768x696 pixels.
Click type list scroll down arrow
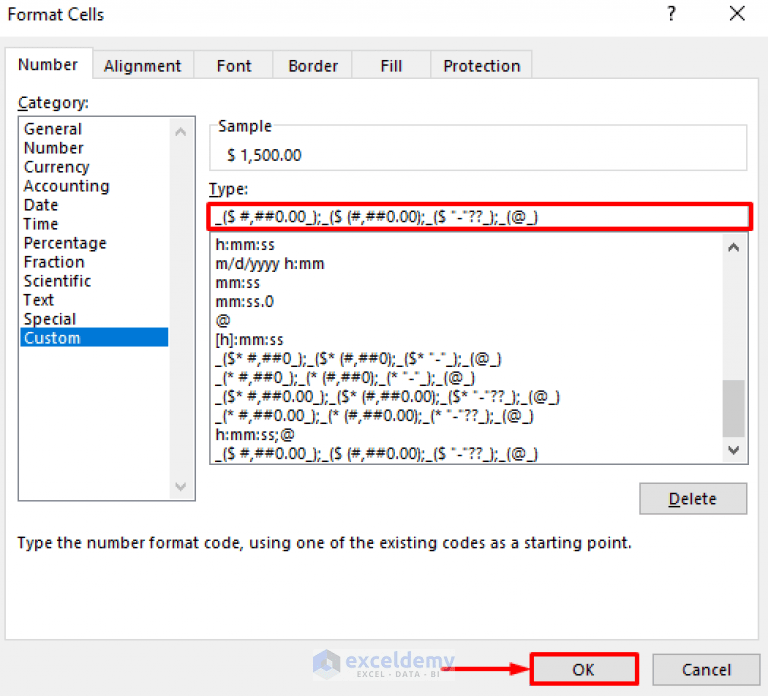click(734, 450)
